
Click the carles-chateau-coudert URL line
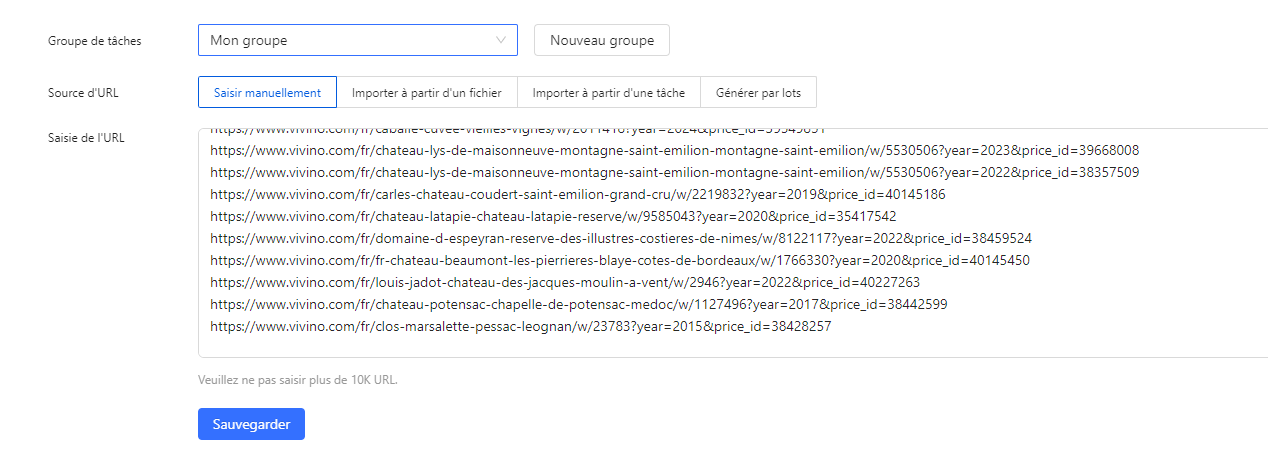pyautogui.click(x=577, y=194)
